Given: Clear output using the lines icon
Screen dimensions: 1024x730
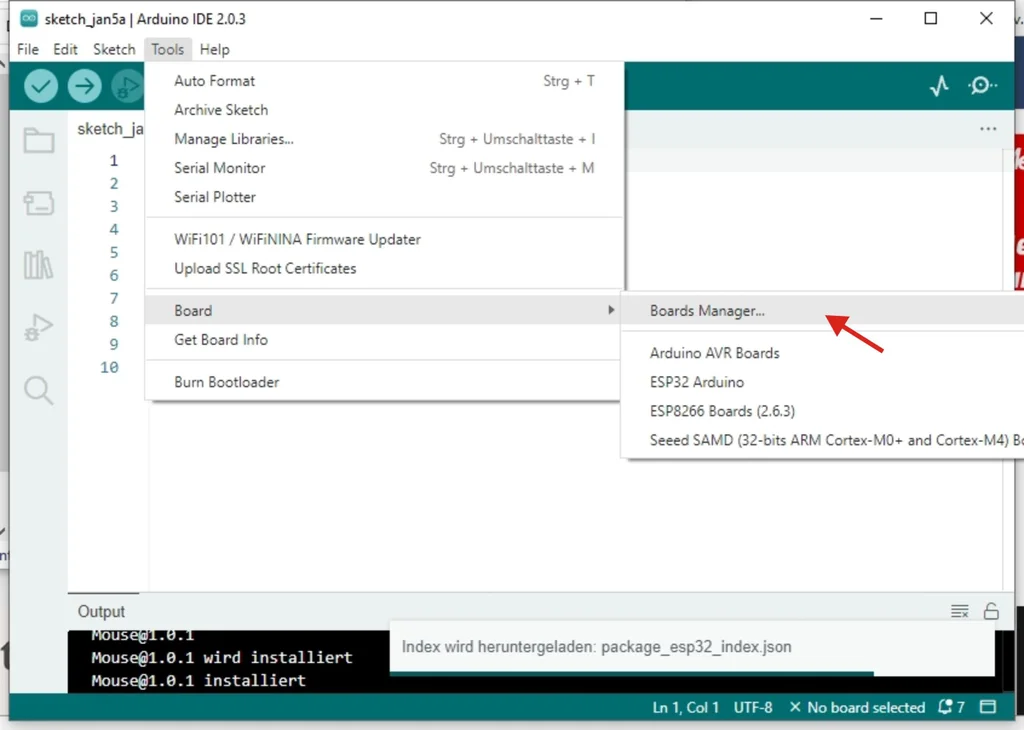Looking at the screenshot, I should click(x=959, y=611).
